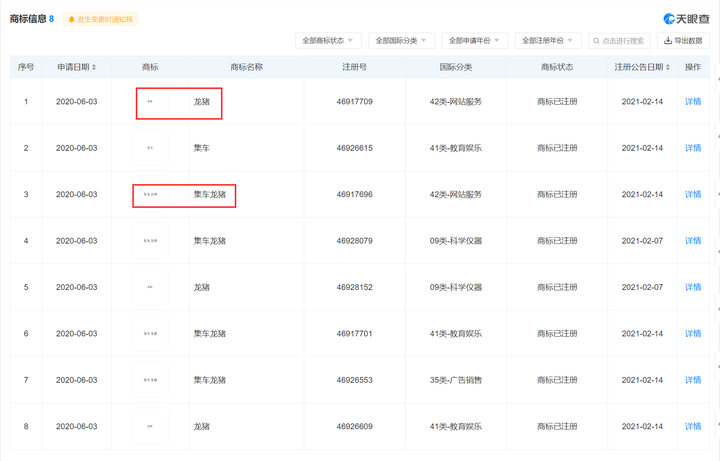Click 商标已注册 status for 46926553
This screenshot has width=720, height=461.
tap(557, 380)
